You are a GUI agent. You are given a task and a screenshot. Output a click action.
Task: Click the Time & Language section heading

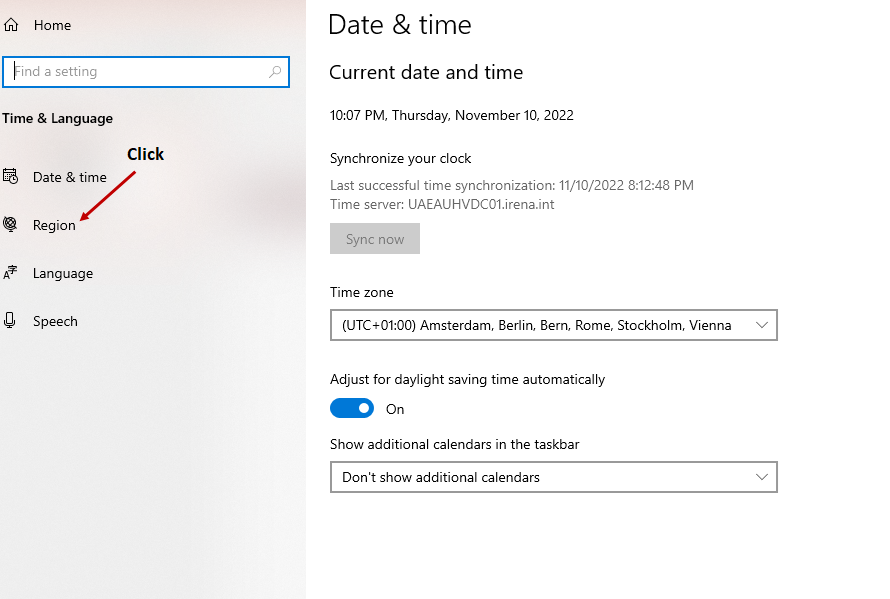tap(57, 118)
